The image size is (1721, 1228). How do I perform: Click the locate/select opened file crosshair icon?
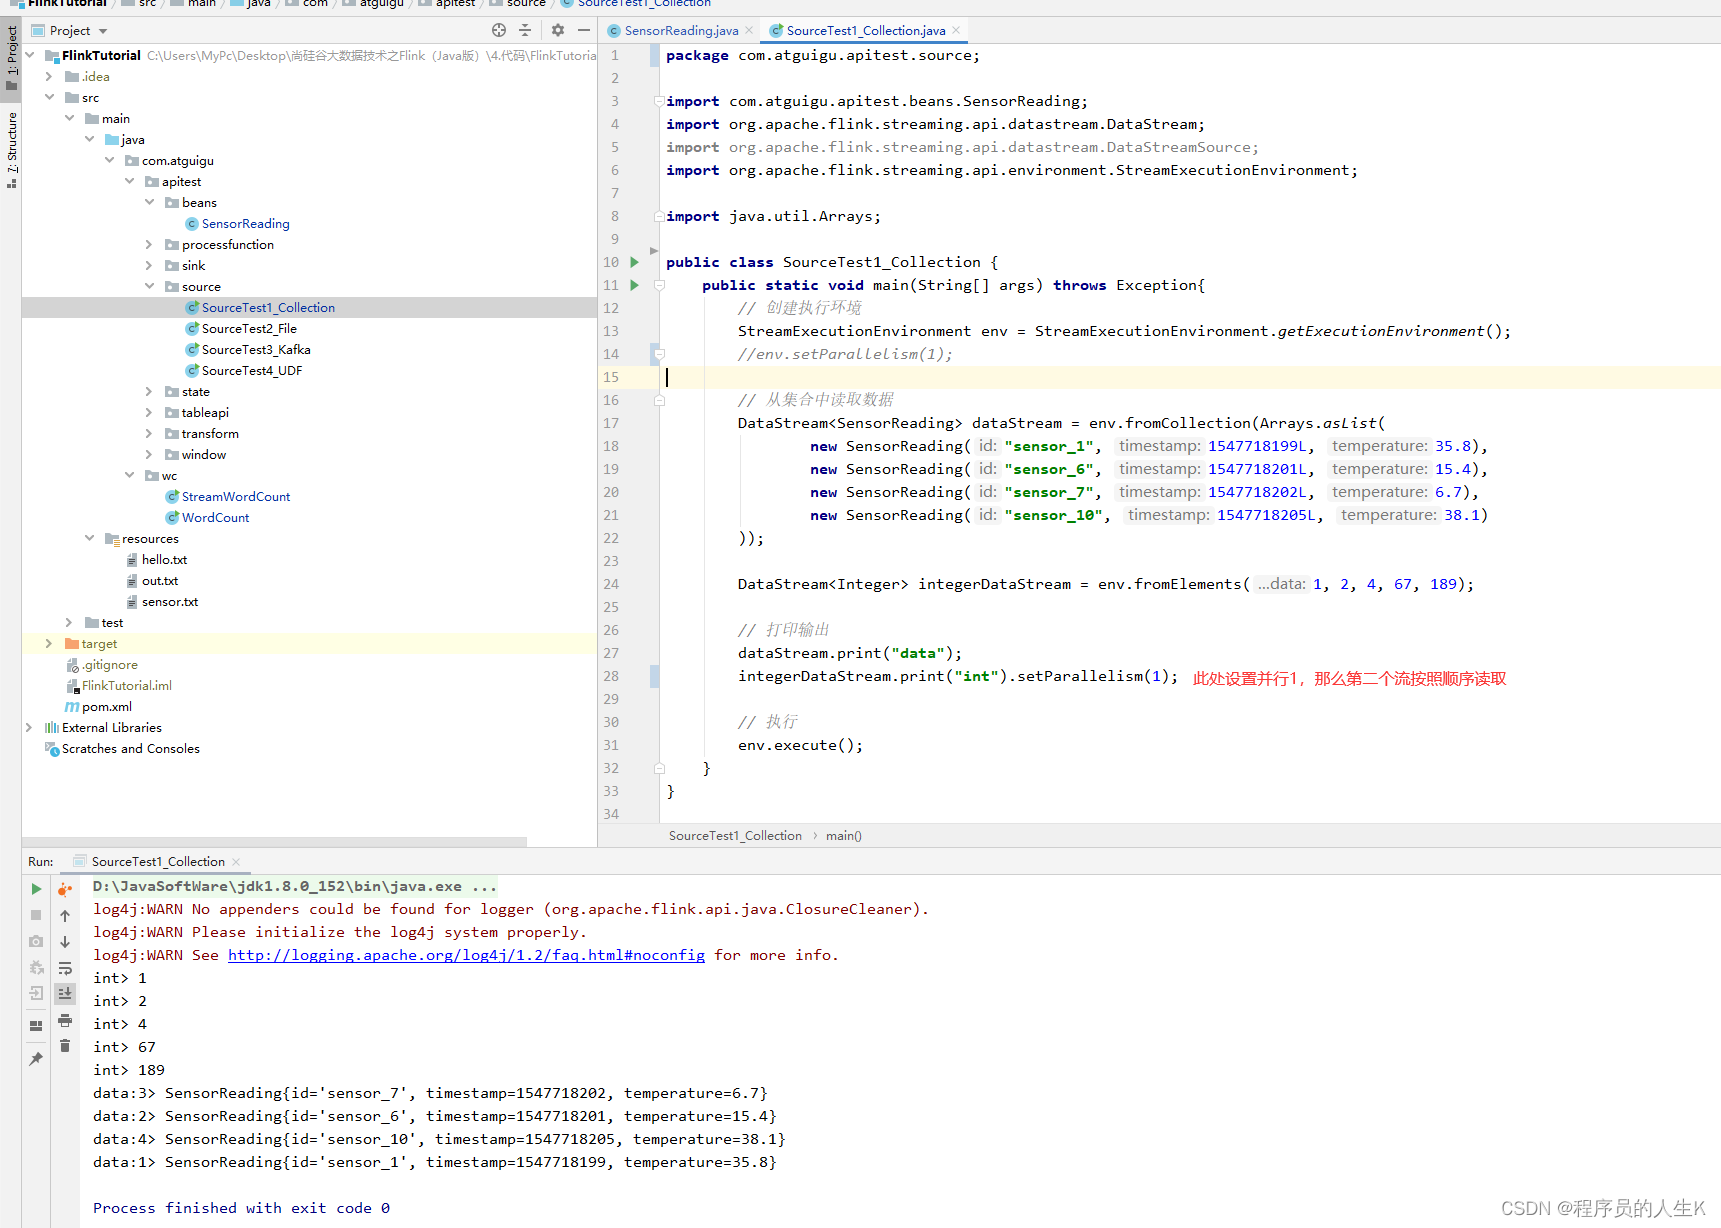click(498, 31)
